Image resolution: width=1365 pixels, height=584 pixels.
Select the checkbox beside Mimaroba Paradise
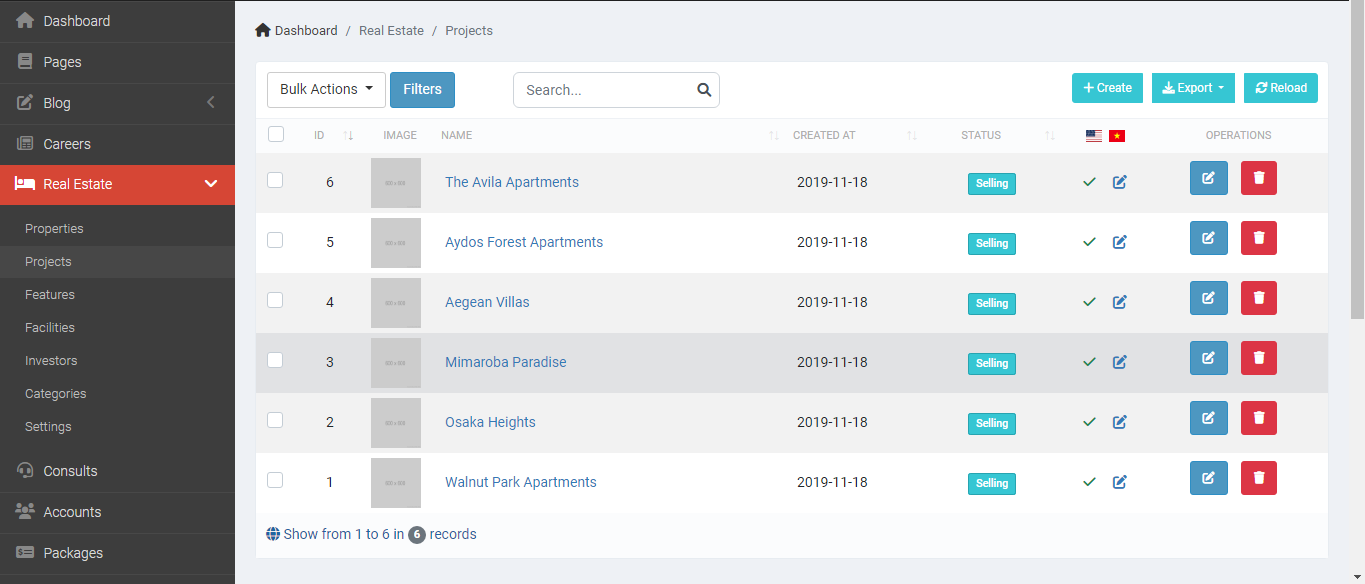pyautogui.click(x=275, y=360)
